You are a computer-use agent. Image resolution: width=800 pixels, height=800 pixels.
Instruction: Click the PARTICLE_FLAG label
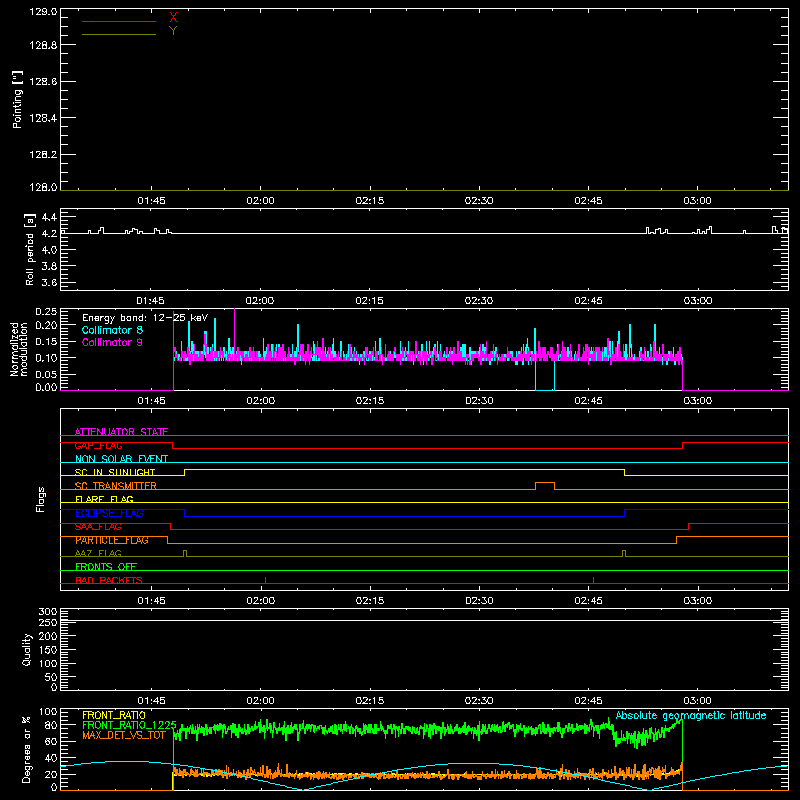(112, 540)
